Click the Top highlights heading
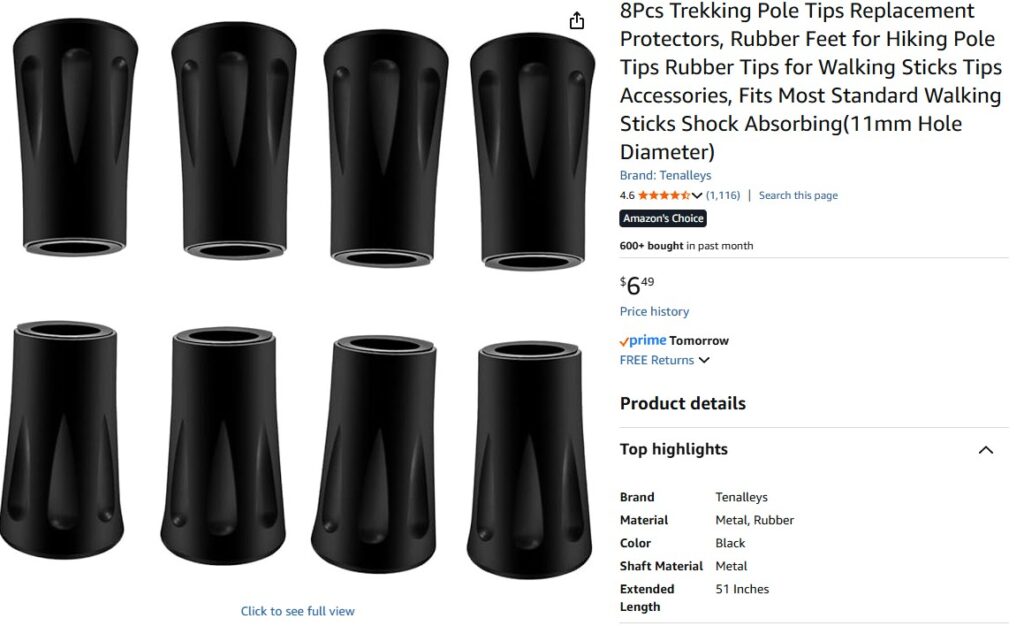 (673, 449)
